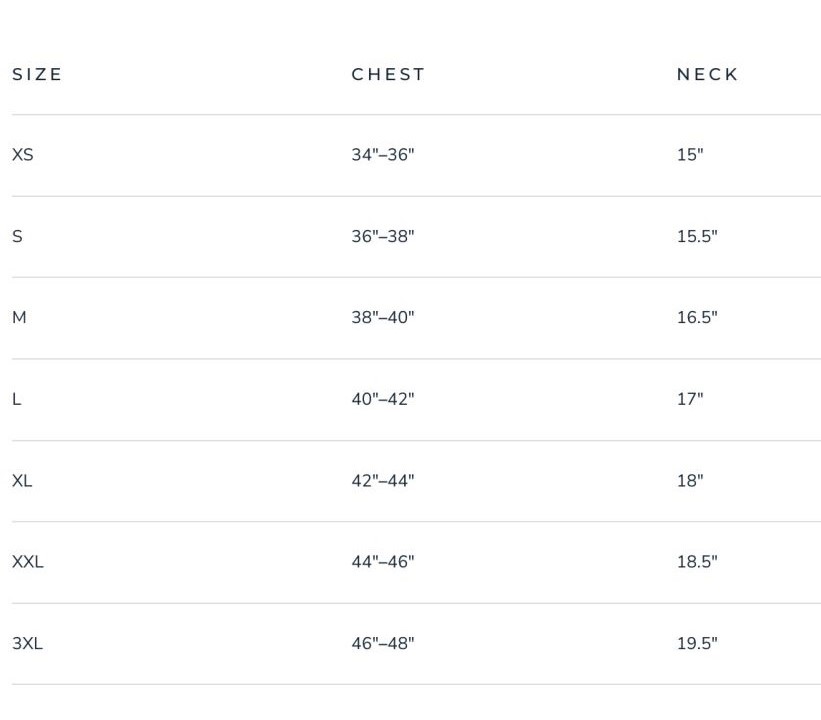Select the XL size row label
Screen dimensions: 821x720
click(x=22, y=481)
